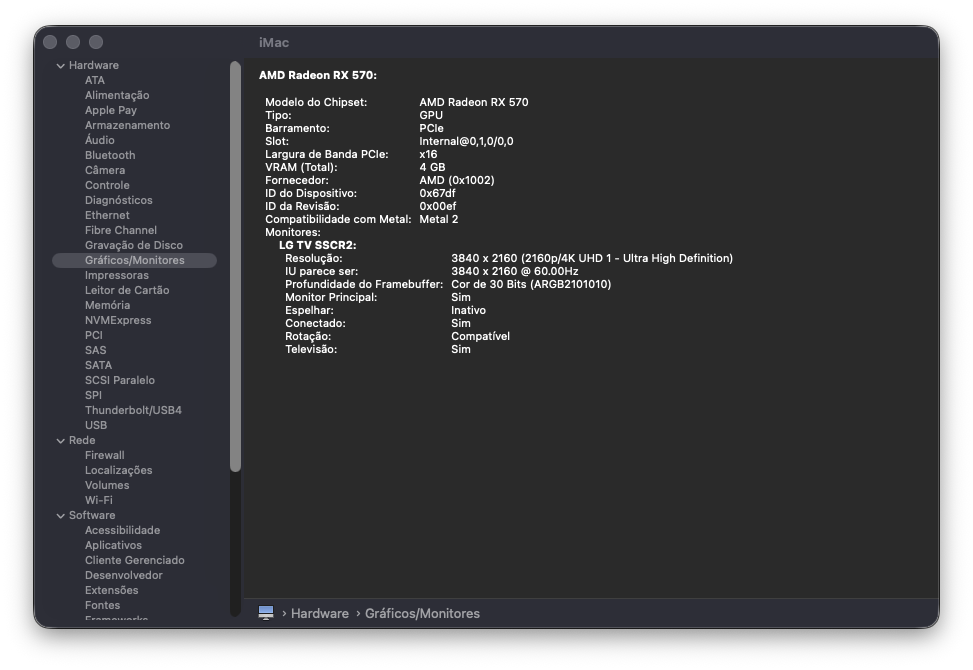
Task: Select Leitor de Cartão in the sidebar
Action: pos(127,290)
